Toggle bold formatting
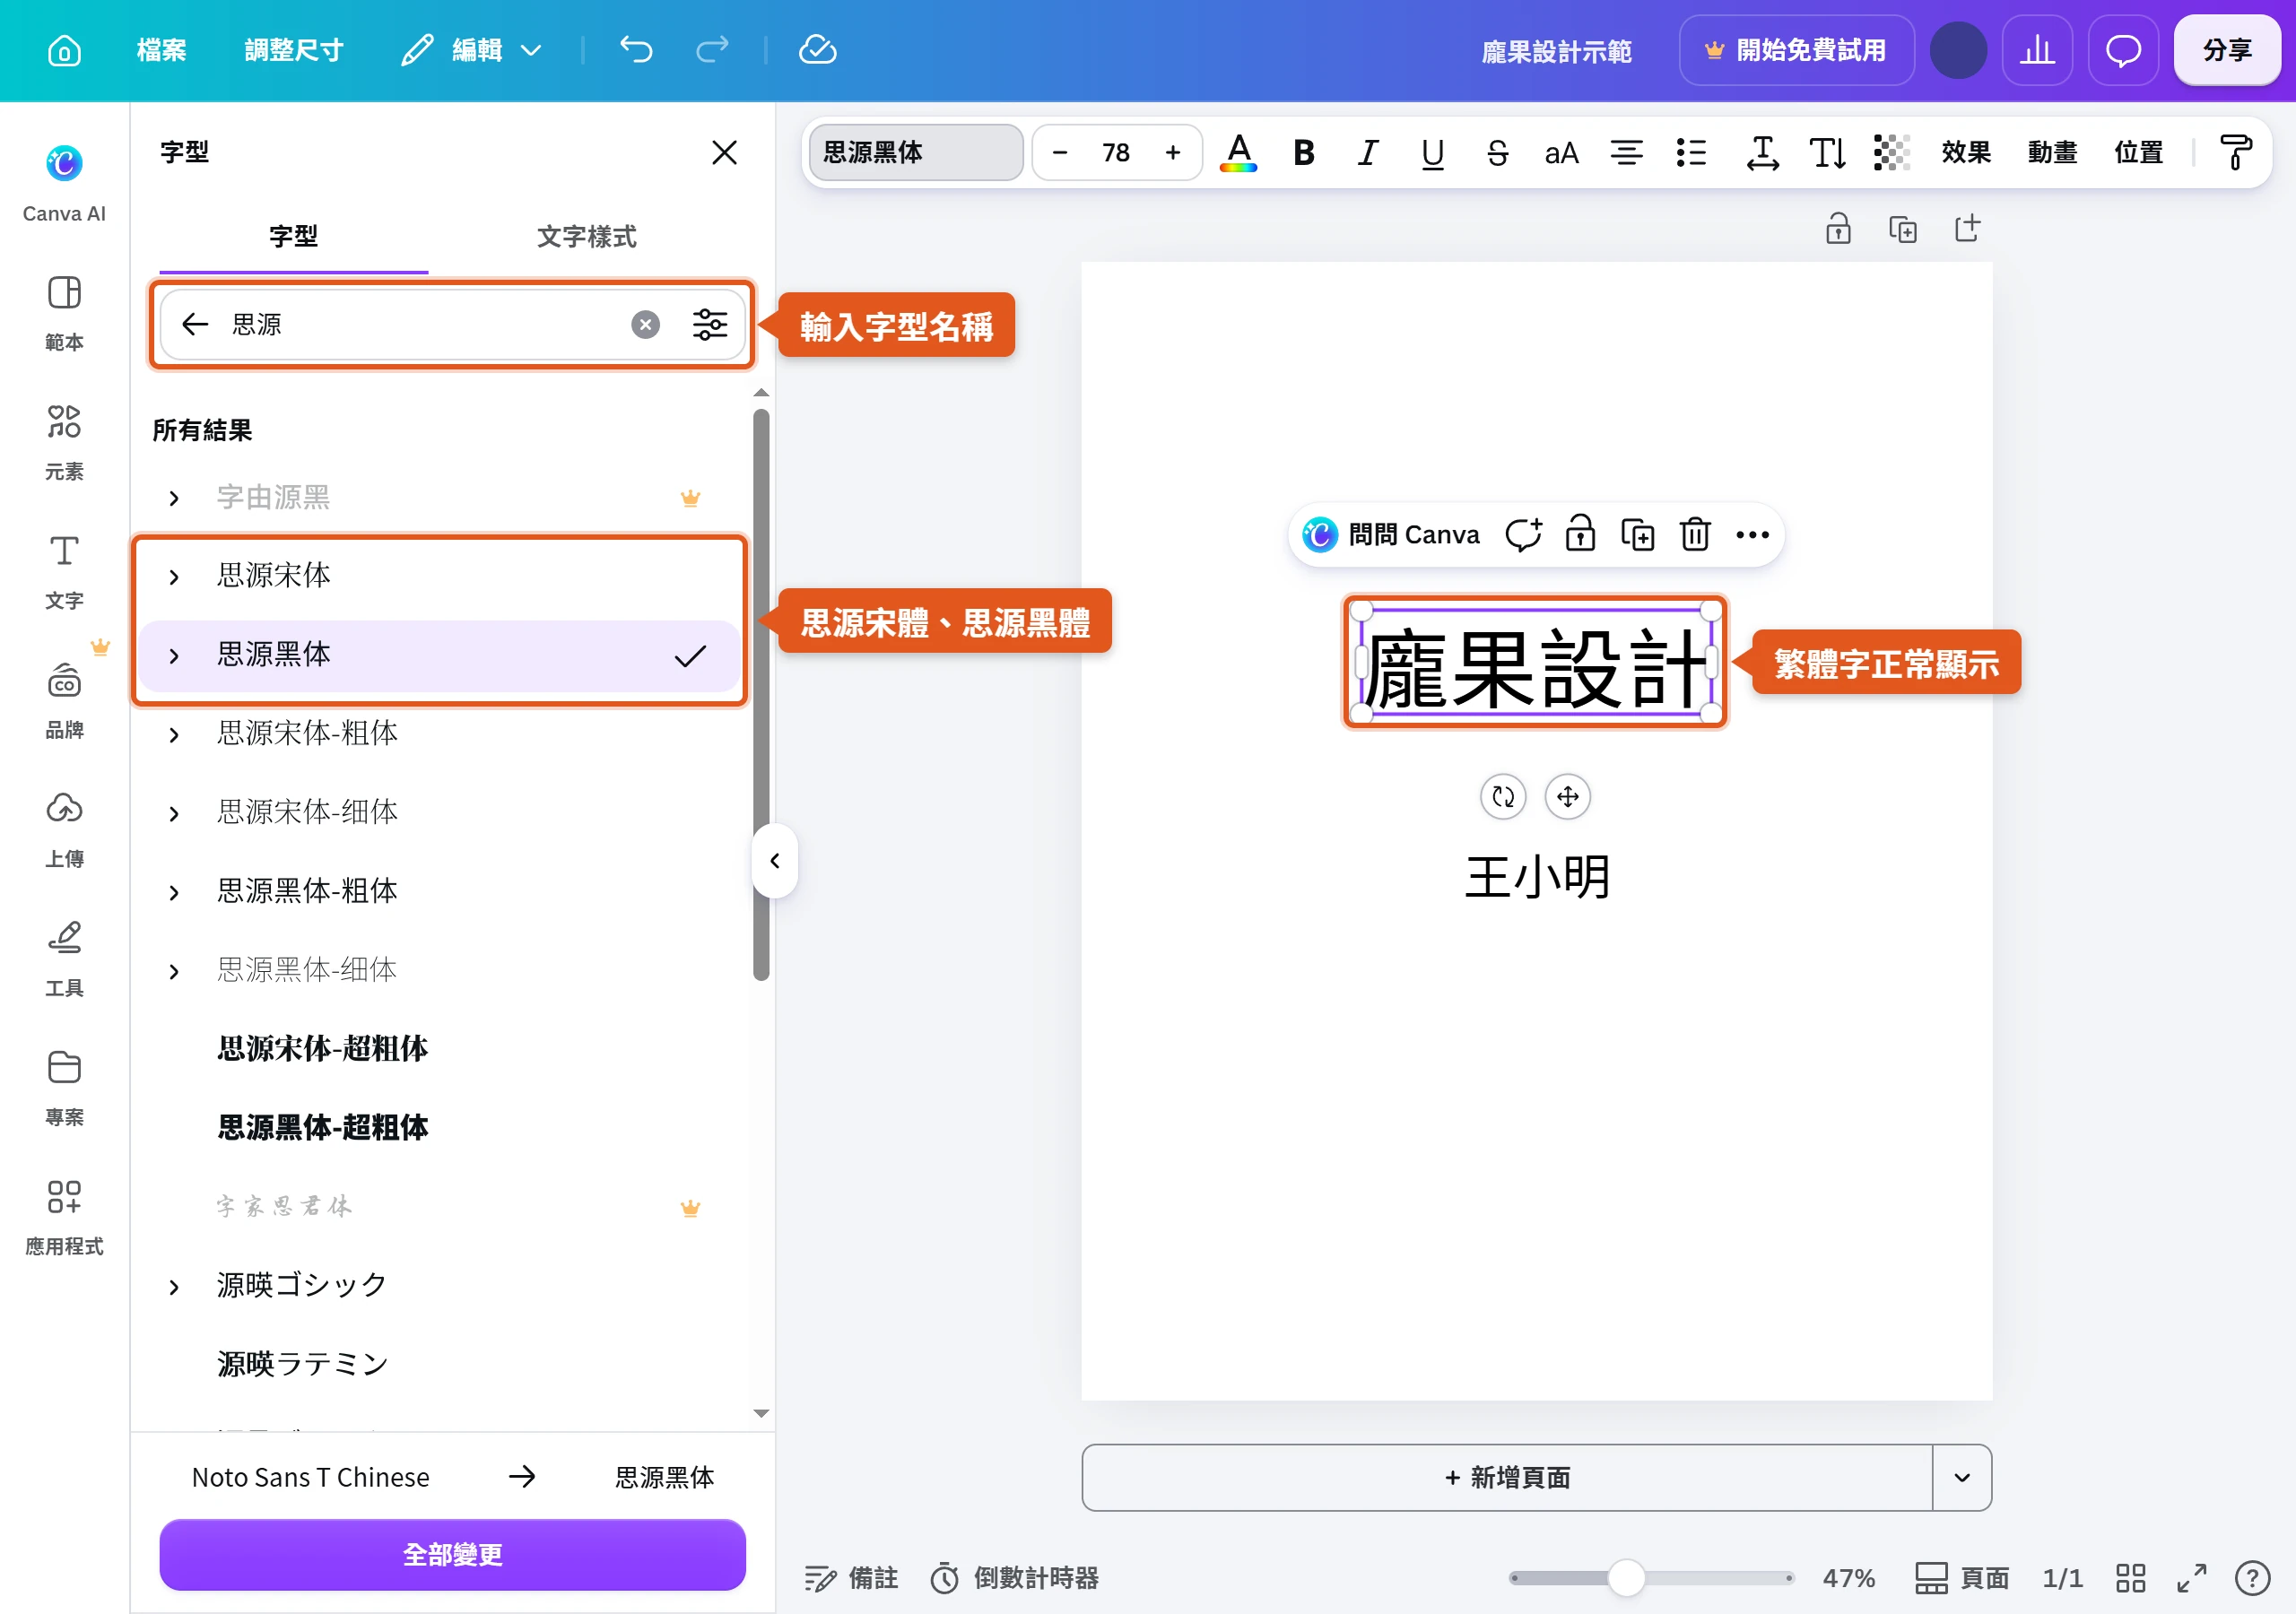The width and height of the screenshot is (2296, 1614). coord(1303,152)
